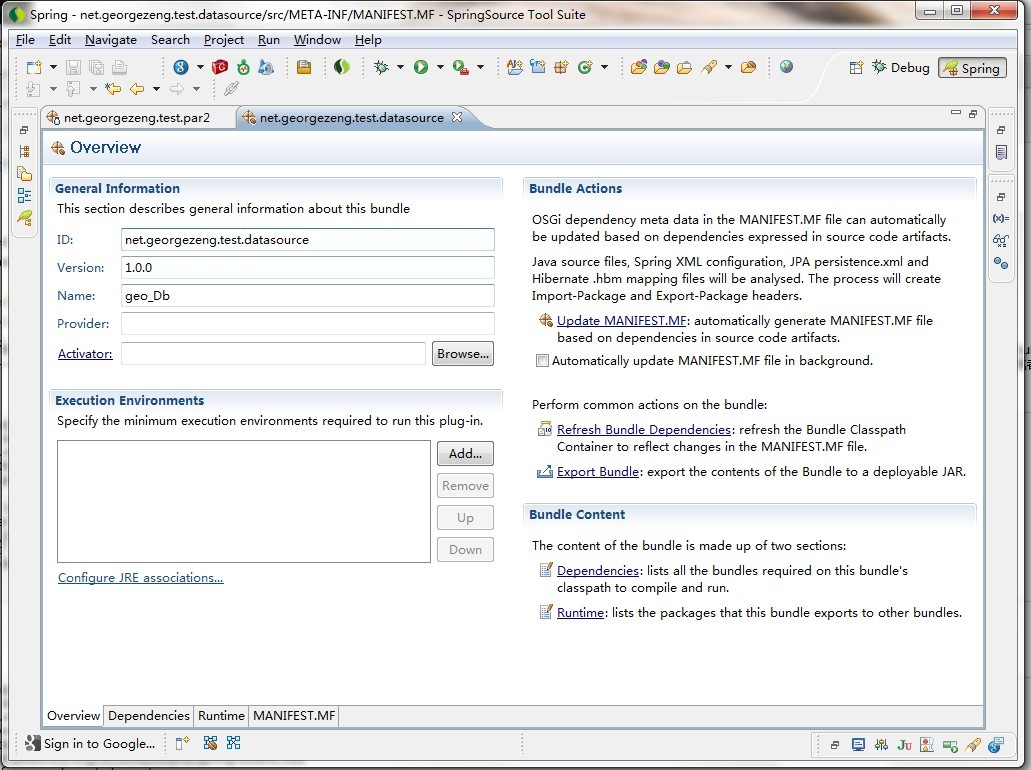Open the Google services dropdown arrow
Viewport: 1031px width, 770px height.
tap(200, 67)
